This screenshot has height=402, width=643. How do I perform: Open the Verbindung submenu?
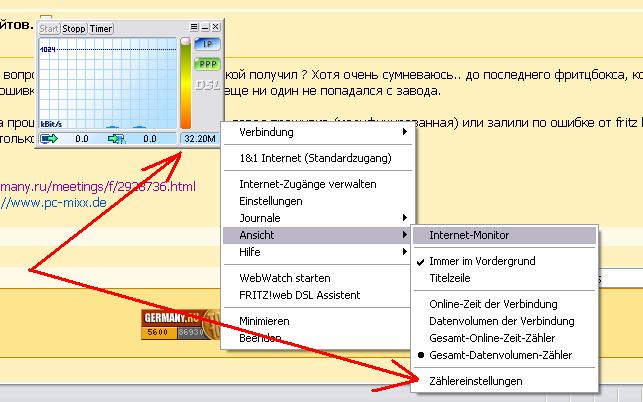(317, 132)
